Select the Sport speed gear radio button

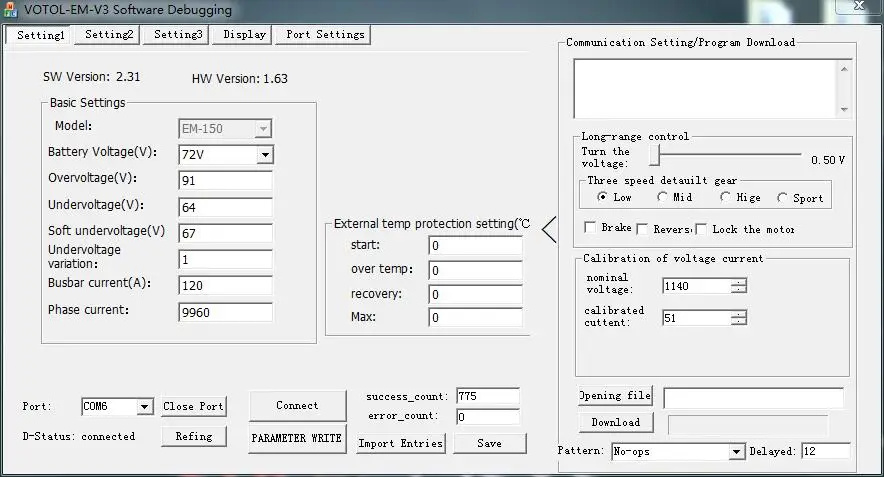point(782,198)
